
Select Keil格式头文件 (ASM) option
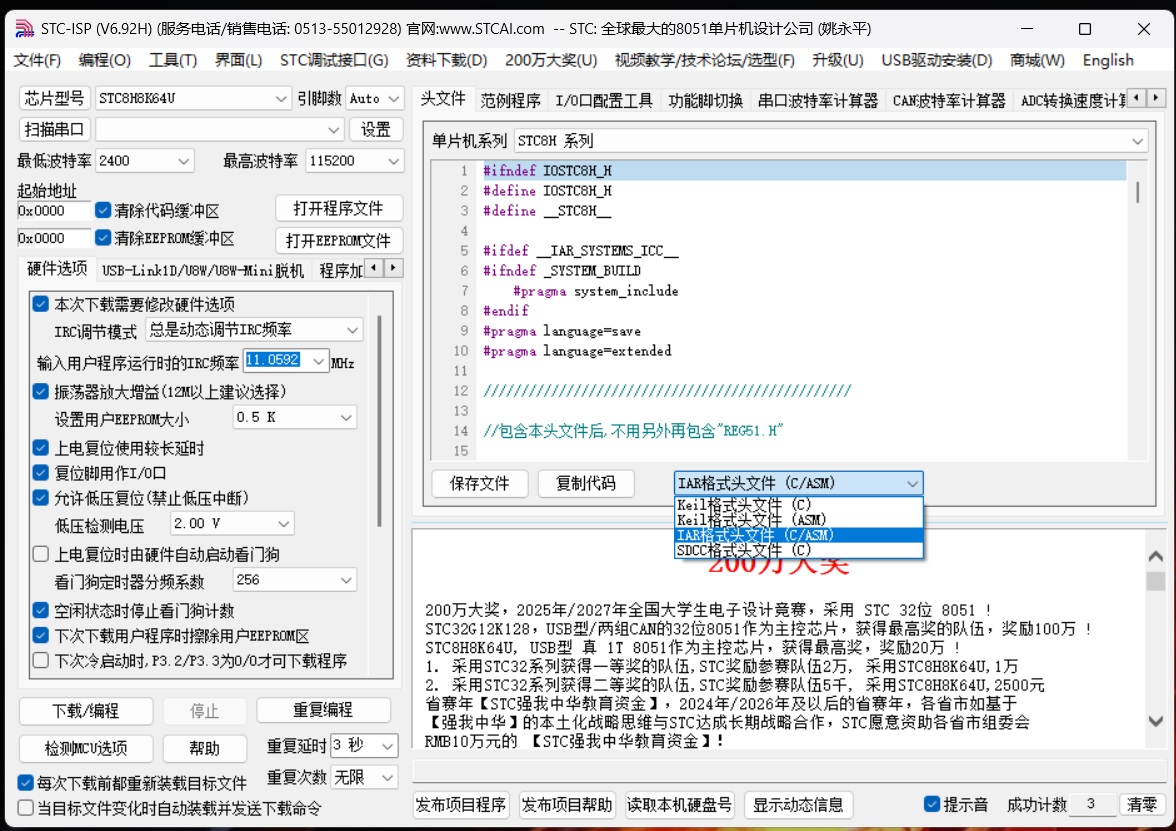[x=798, y=520]
